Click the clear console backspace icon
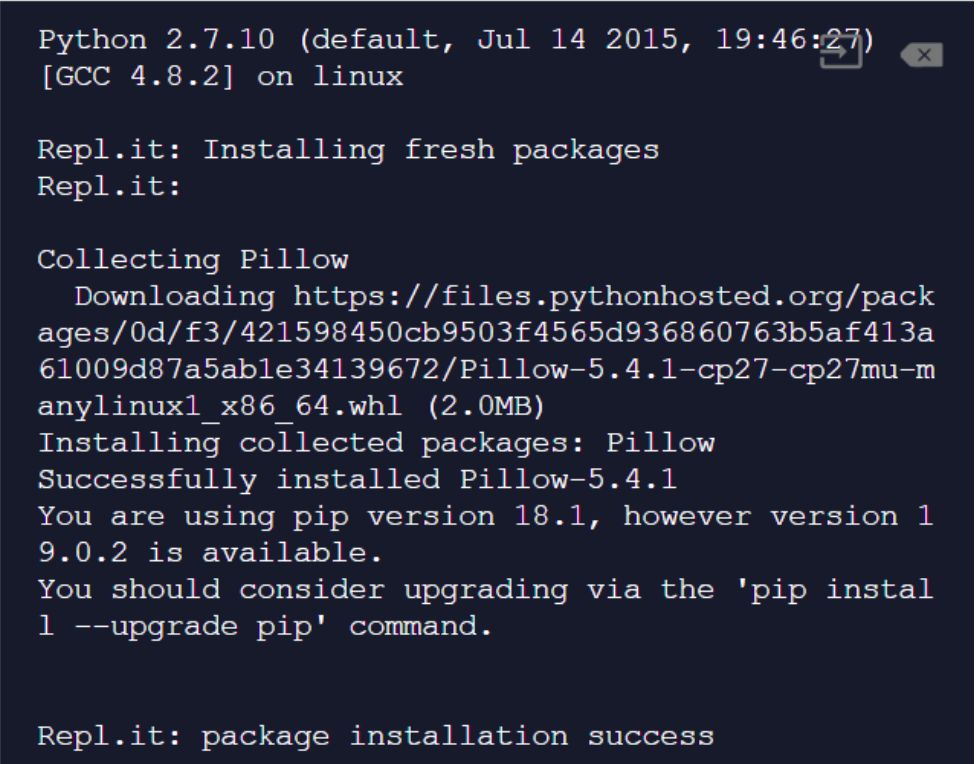The height and width of the screenshot is (764, 976). coord(921,56)
